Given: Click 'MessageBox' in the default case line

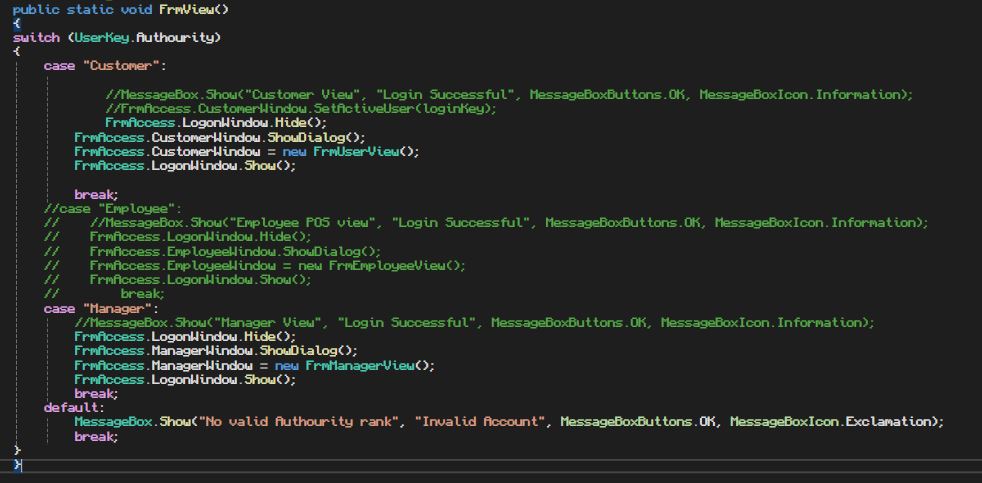Looking at the screenshot, I should 113,422.
